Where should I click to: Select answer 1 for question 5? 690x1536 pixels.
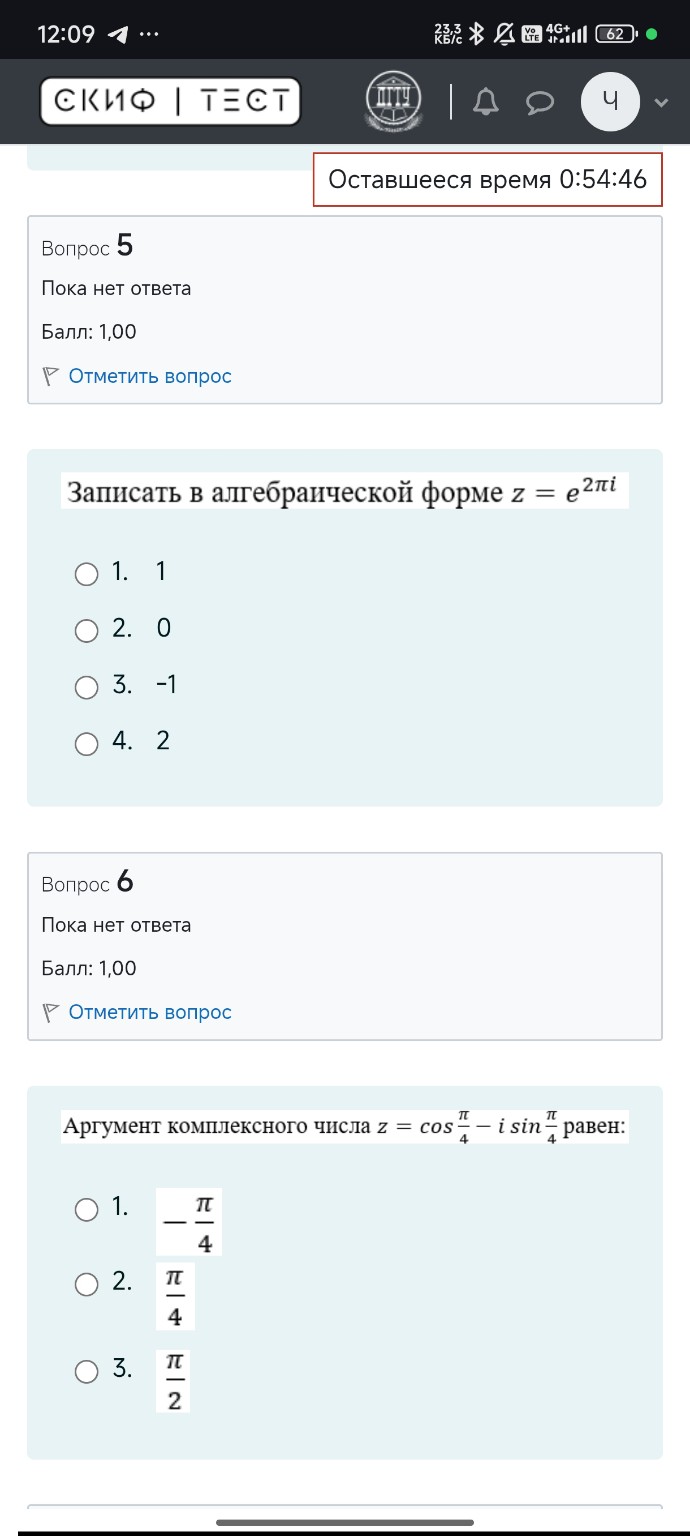click(86, 573)
